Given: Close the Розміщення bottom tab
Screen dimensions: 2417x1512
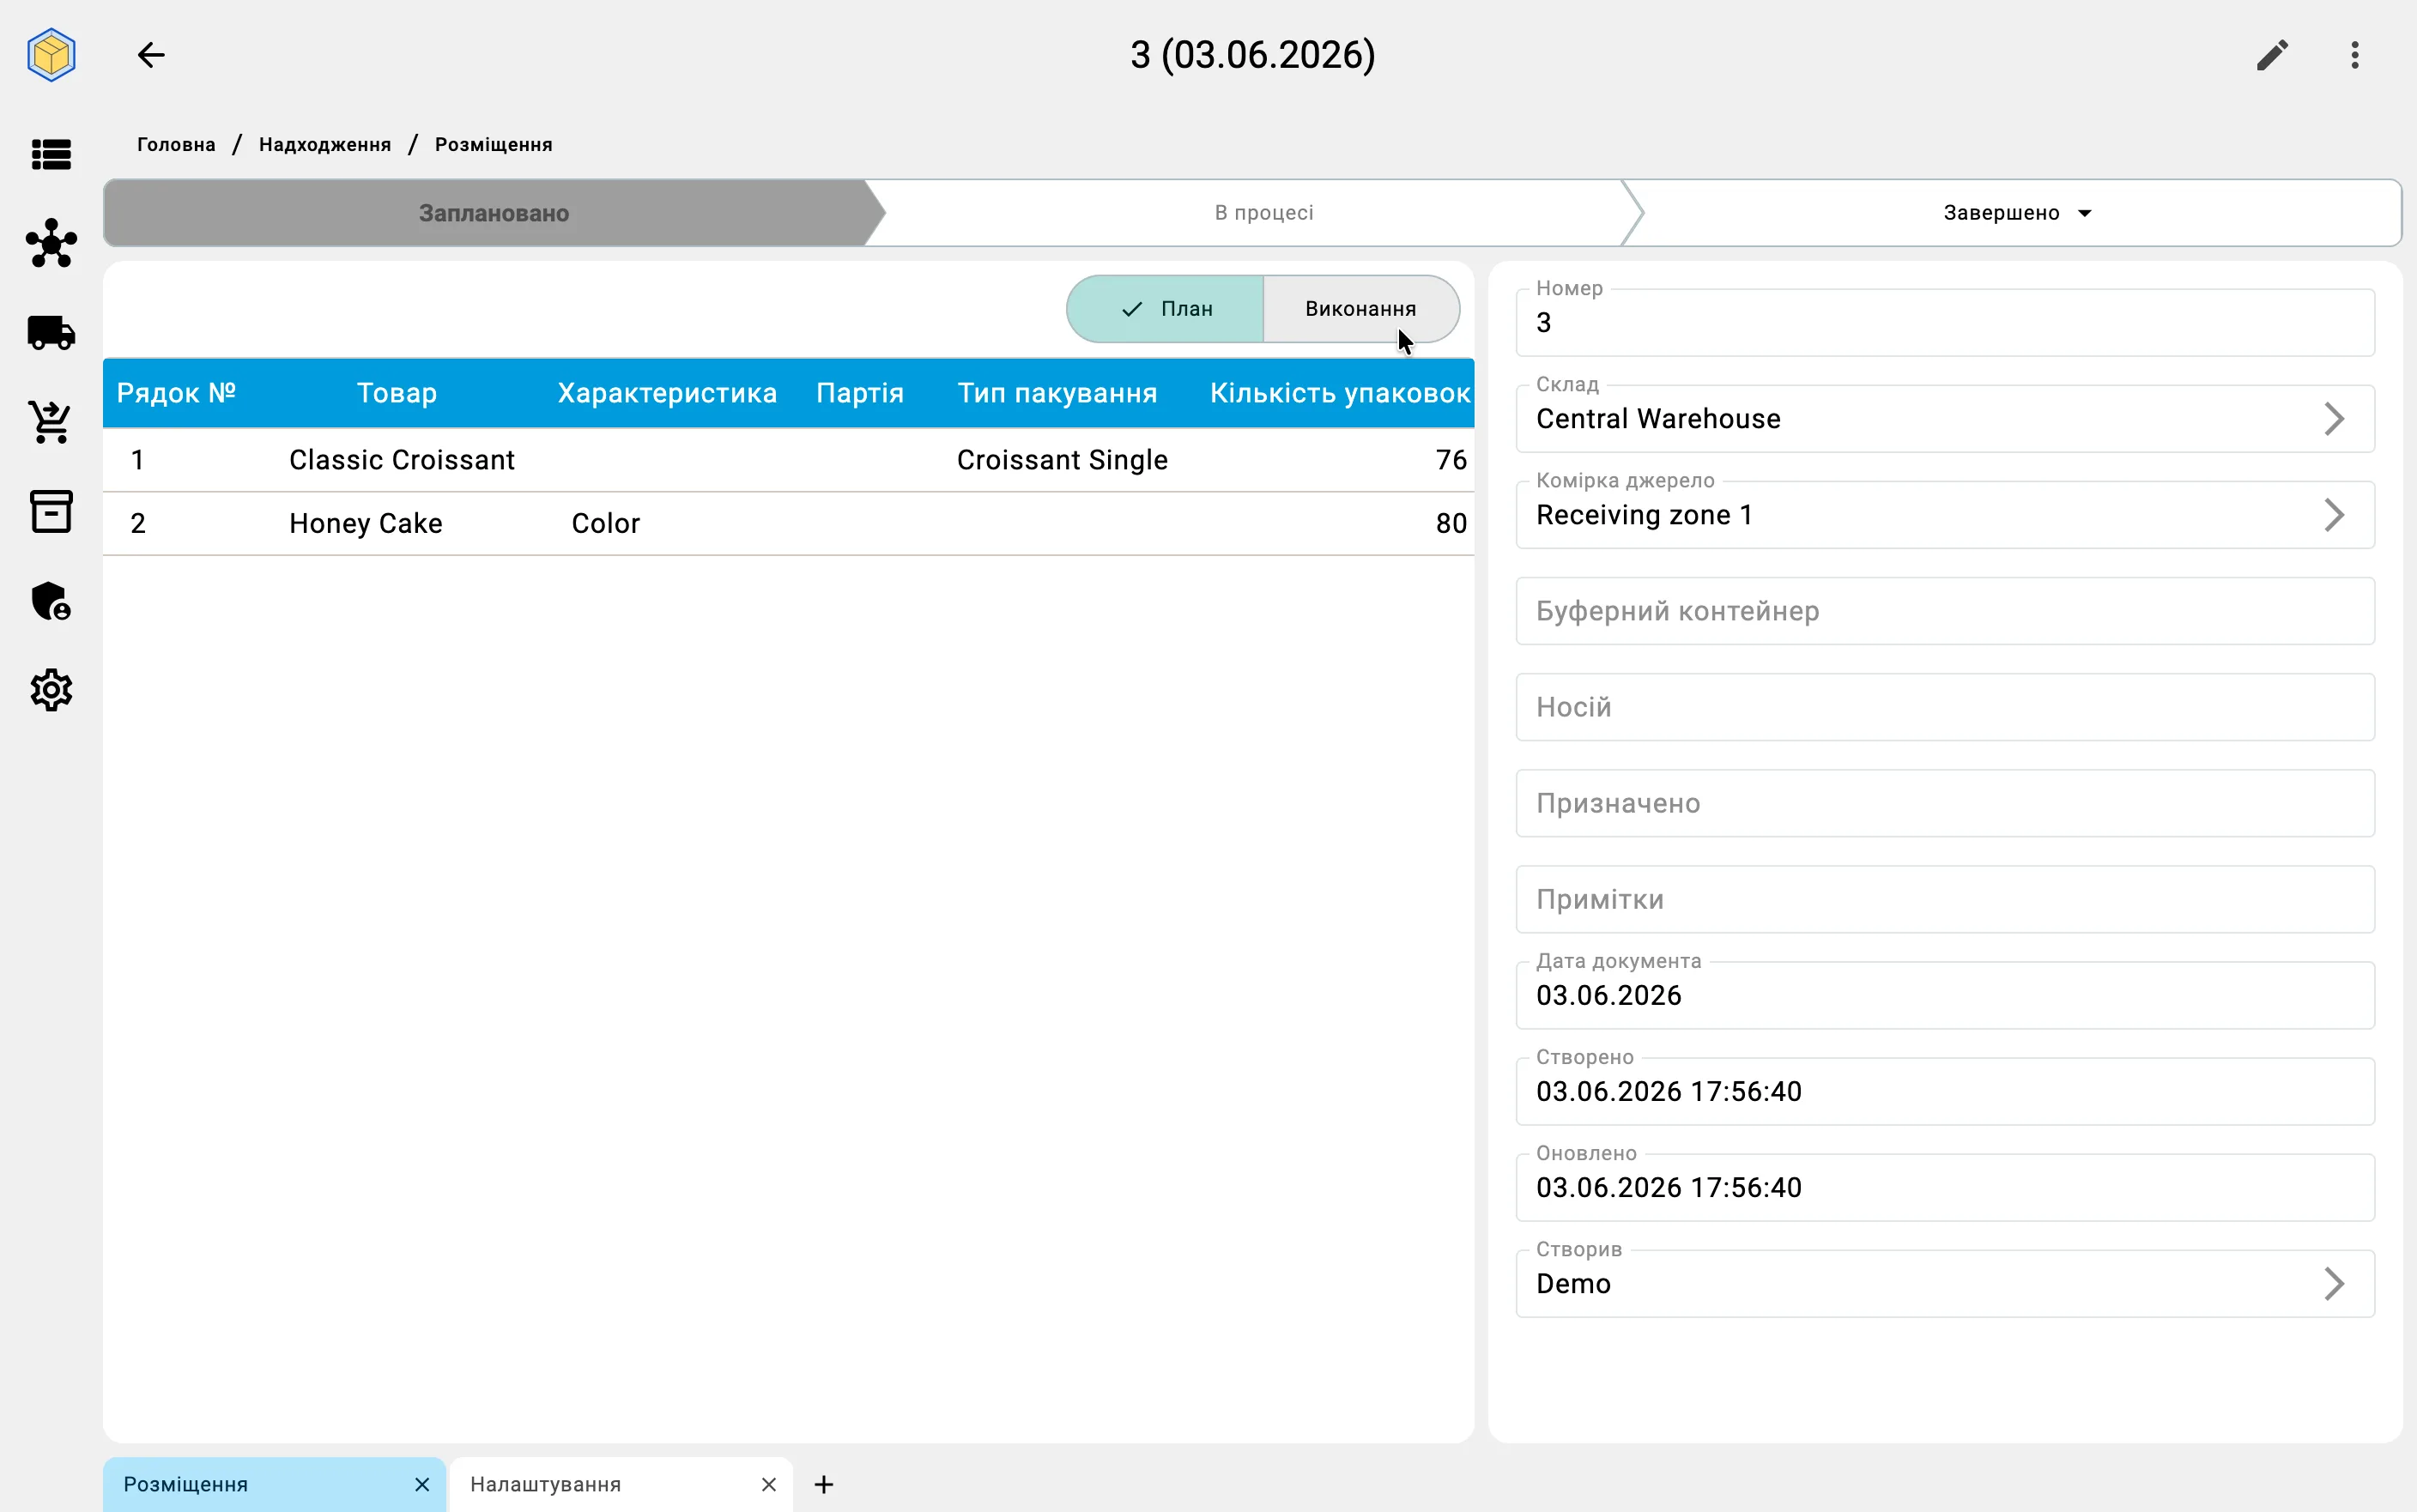Looking at the screenshot, I should point(422,1484).
